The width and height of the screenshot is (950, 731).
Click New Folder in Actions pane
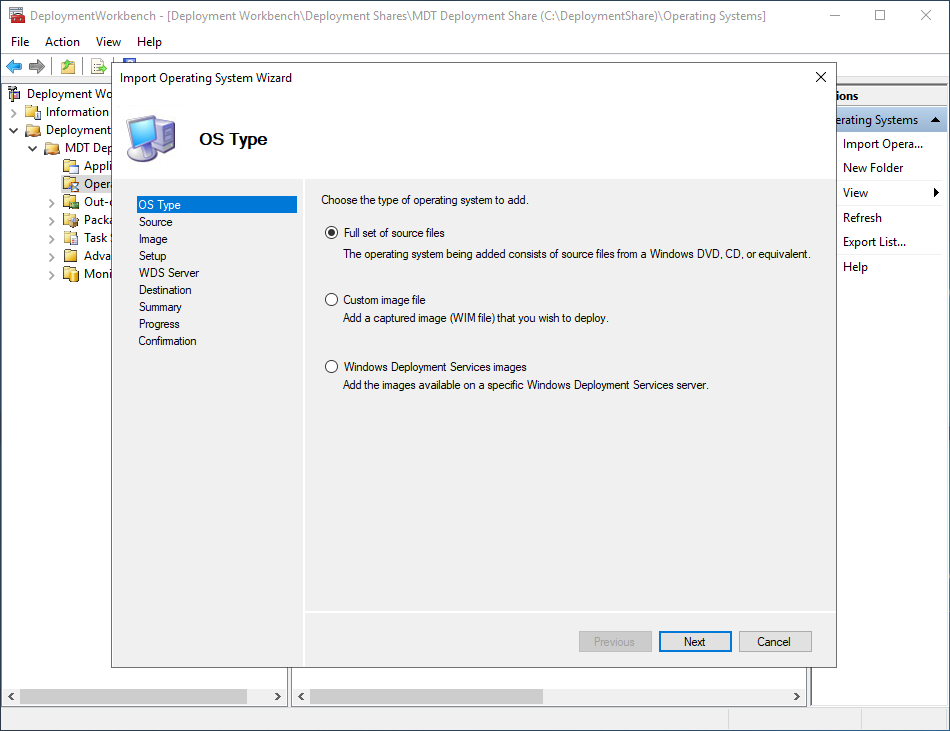[x=872, y=168]
